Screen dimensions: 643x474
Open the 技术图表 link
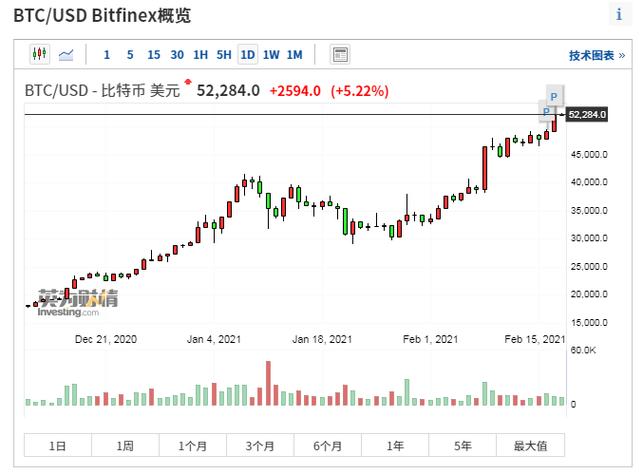pos(596,56)
